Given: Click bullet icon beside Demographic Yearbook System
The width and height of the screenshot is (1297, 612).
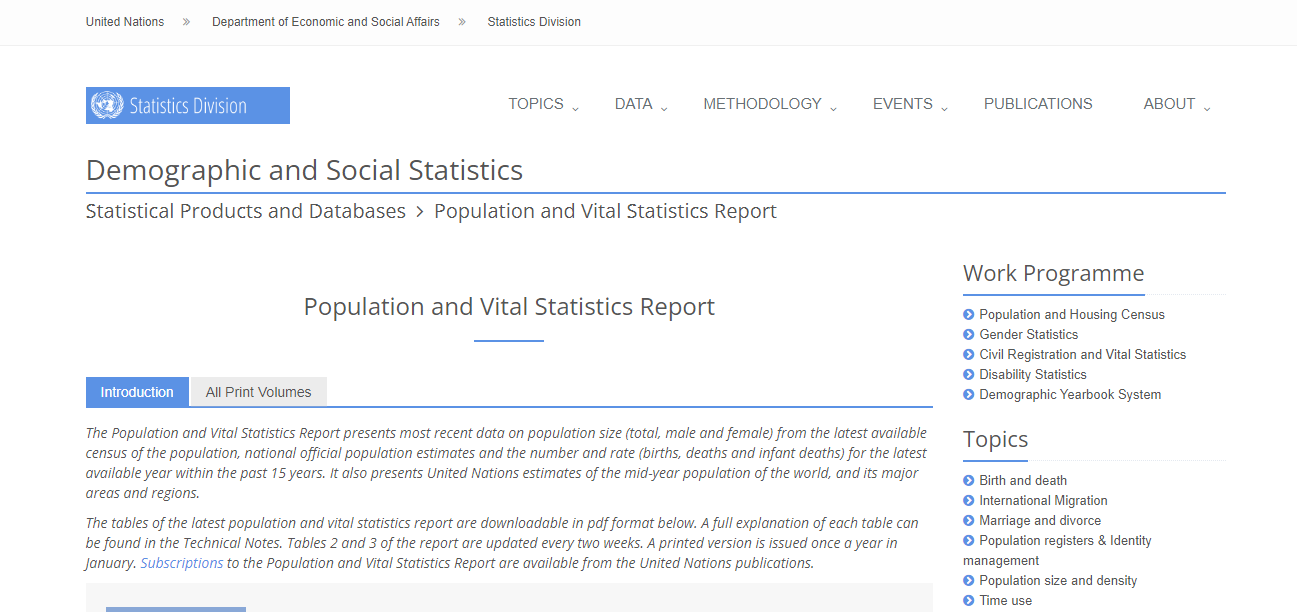Looking at the screenshot, I should [x=968, y=394].
